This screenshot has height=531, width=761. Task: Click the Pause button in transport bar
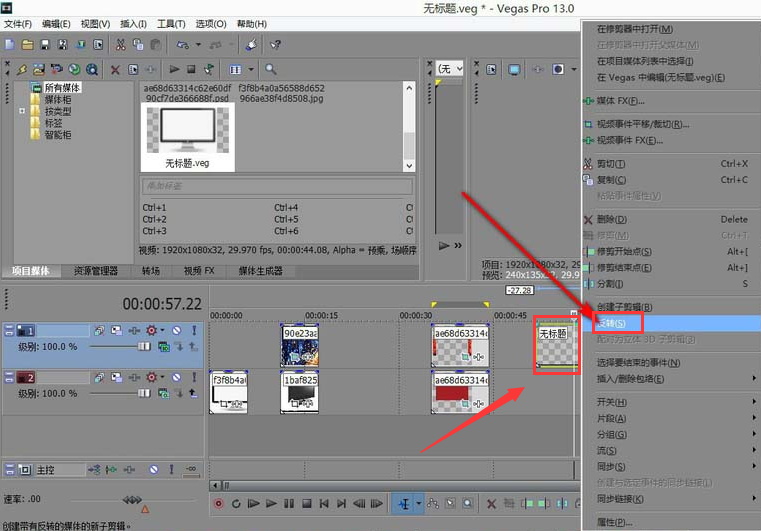click(x=289, y=503)
